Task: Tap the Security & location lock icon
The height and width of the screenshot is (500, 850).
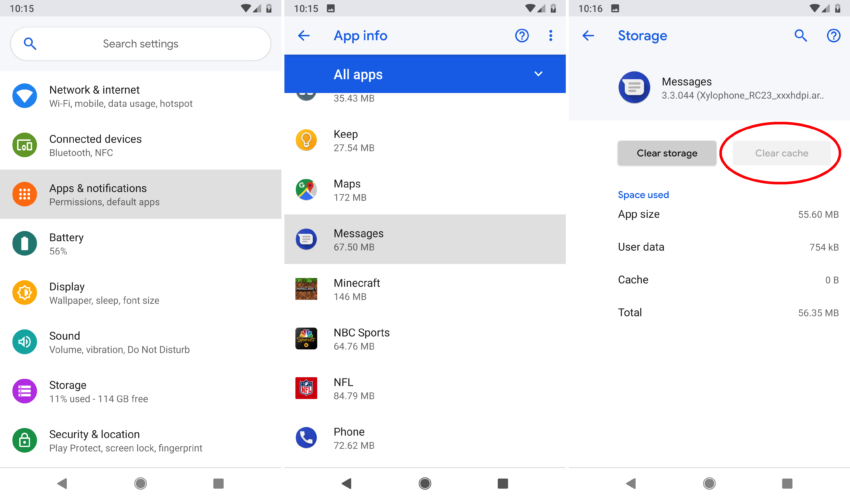Action: 24,440
